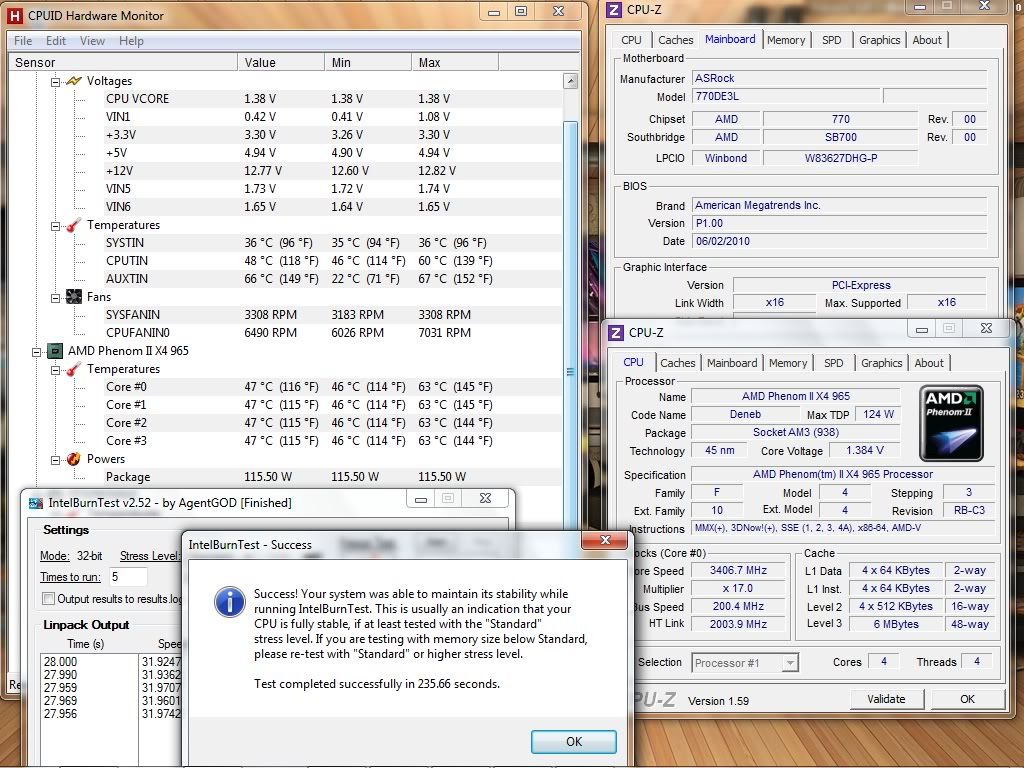Image resolution: width=1024 pixels, height=768 pixels.
Task: Open the Help menu in Hardware Monitor
Action: tap(131, 40)
